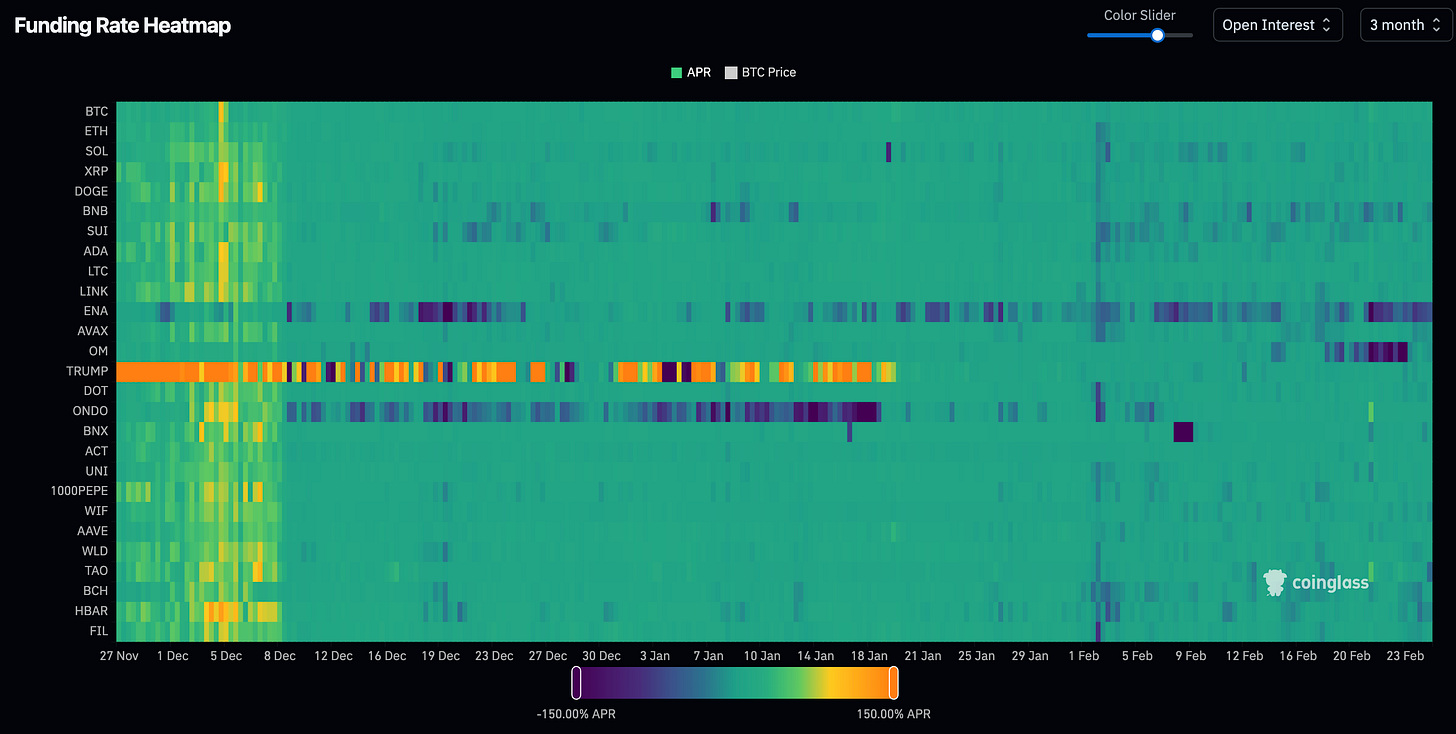Click the 150.00% APR scale label
The image size is (1456, 734).
coord(893,714)
